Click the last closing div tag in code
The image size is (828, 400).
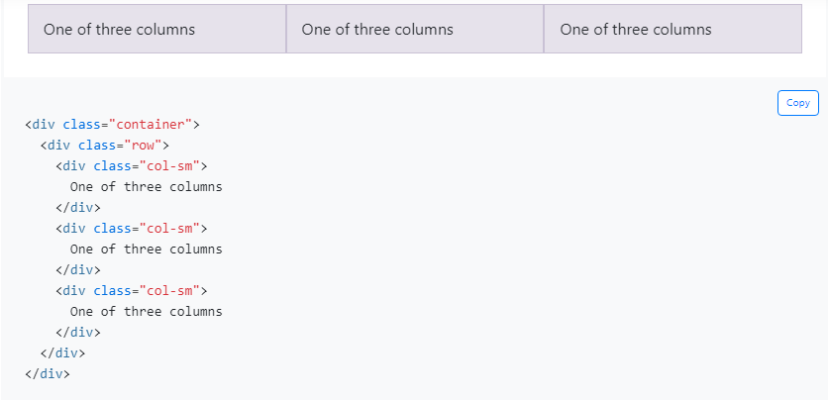(47, 374)
